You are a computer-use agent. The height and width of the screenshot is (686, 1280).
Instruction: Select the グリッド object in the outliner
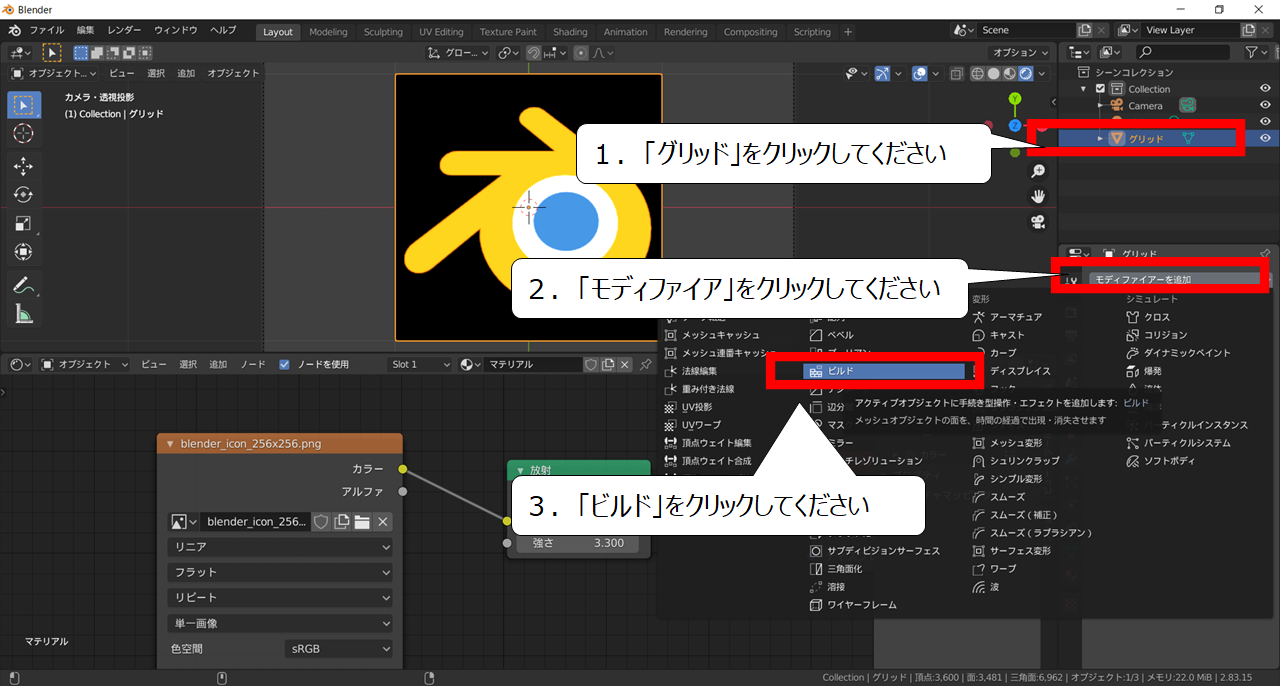point(1146,138)
